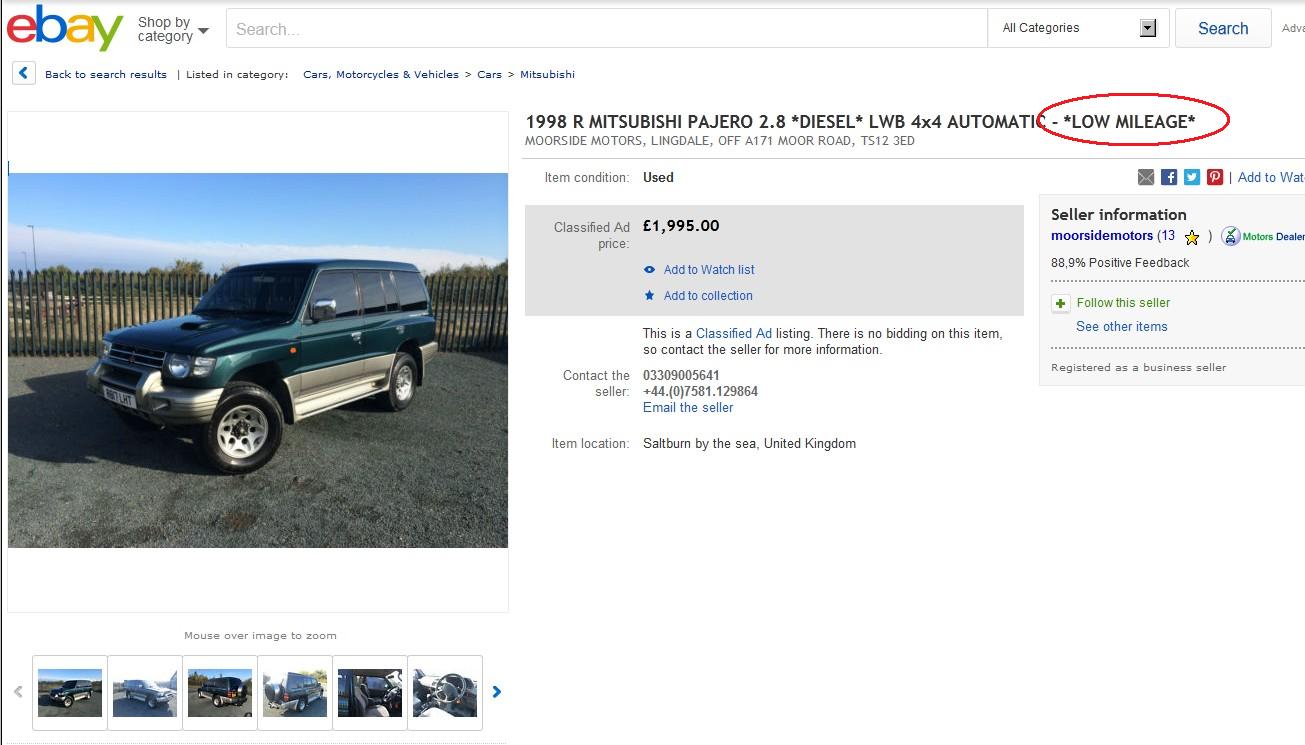Click the eBay logo
The width and height of the screenshot is (1305, 745).
pos(65,28)
